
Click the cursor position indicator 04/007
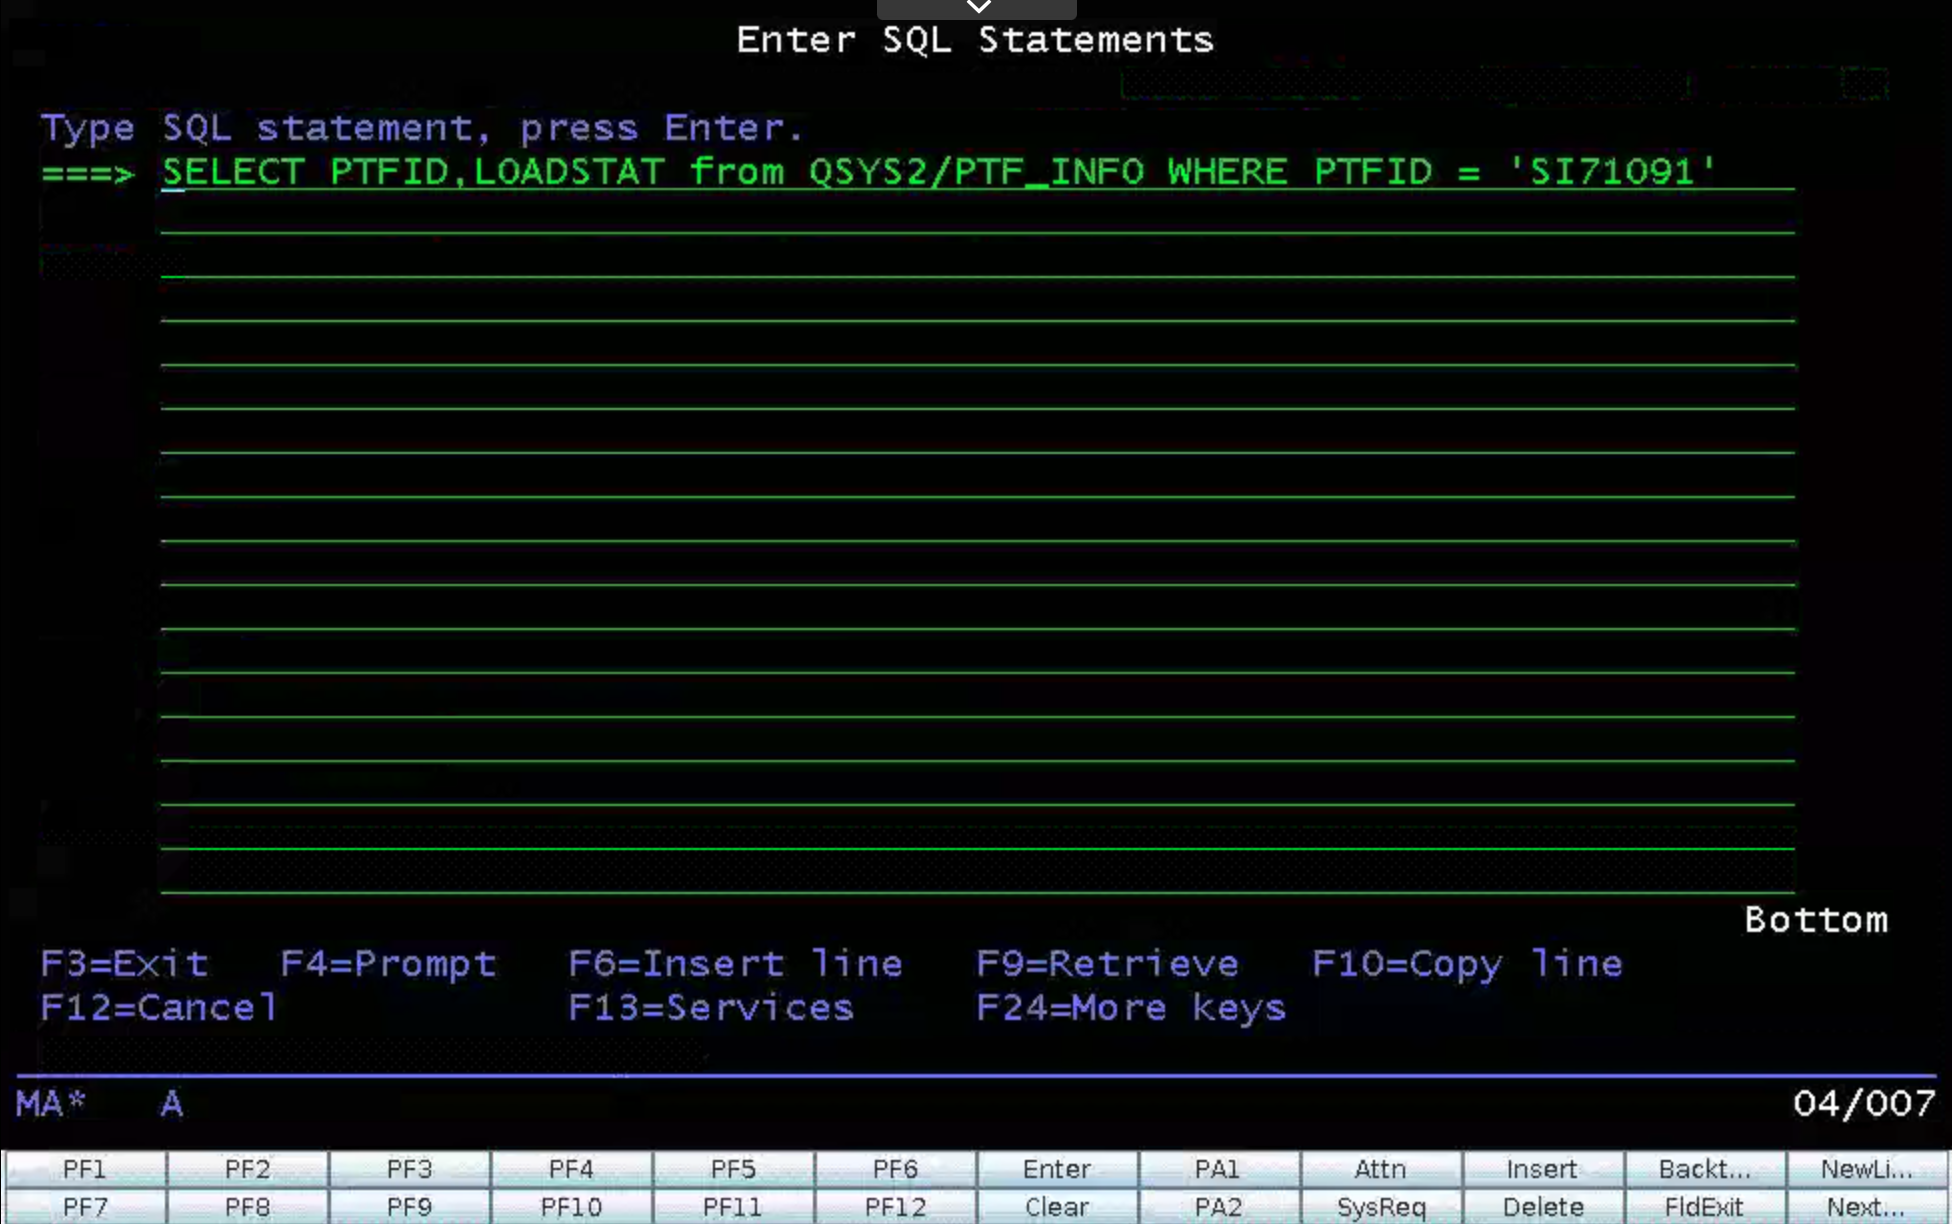pos(1864,1104)
